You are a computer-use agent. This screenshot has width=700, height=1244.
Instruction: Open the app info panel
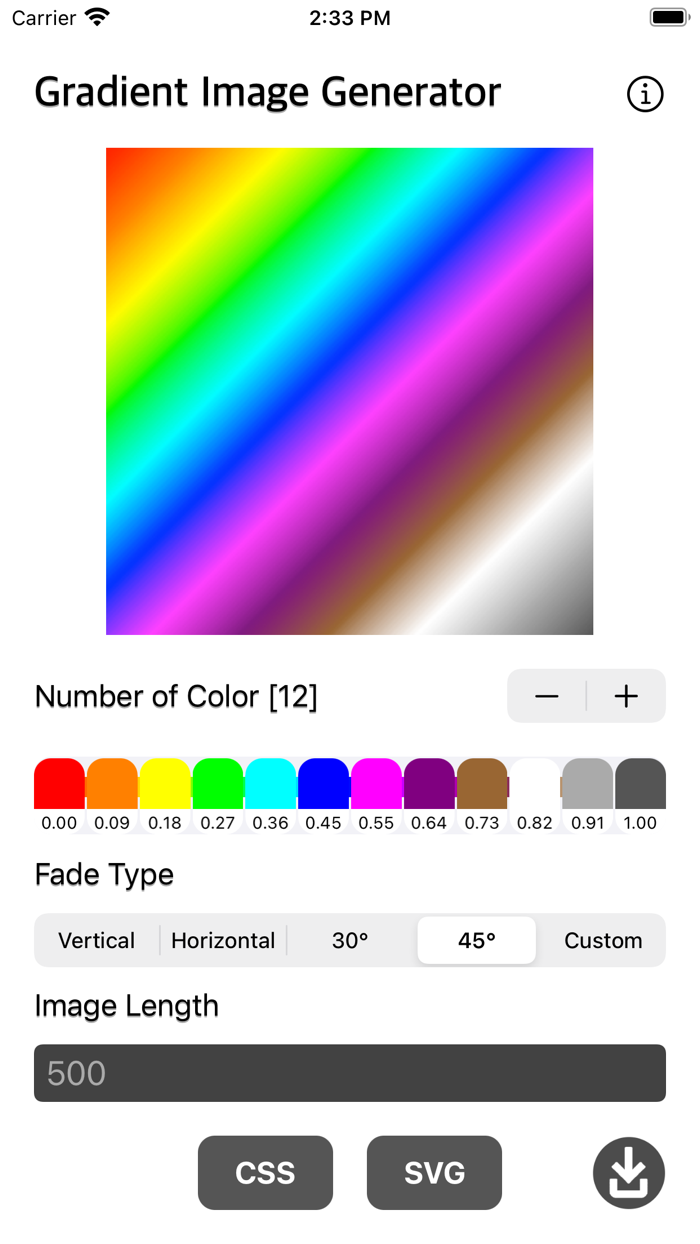click(x=645, y=95)
